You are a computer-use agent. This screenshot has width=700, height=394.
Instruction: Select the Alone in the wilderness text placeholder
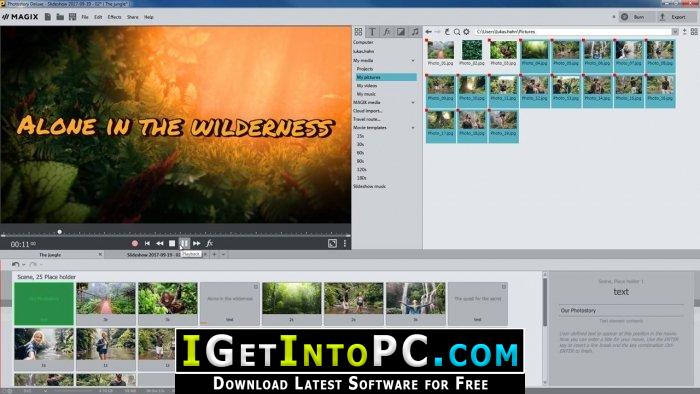[x=229, y=303]
